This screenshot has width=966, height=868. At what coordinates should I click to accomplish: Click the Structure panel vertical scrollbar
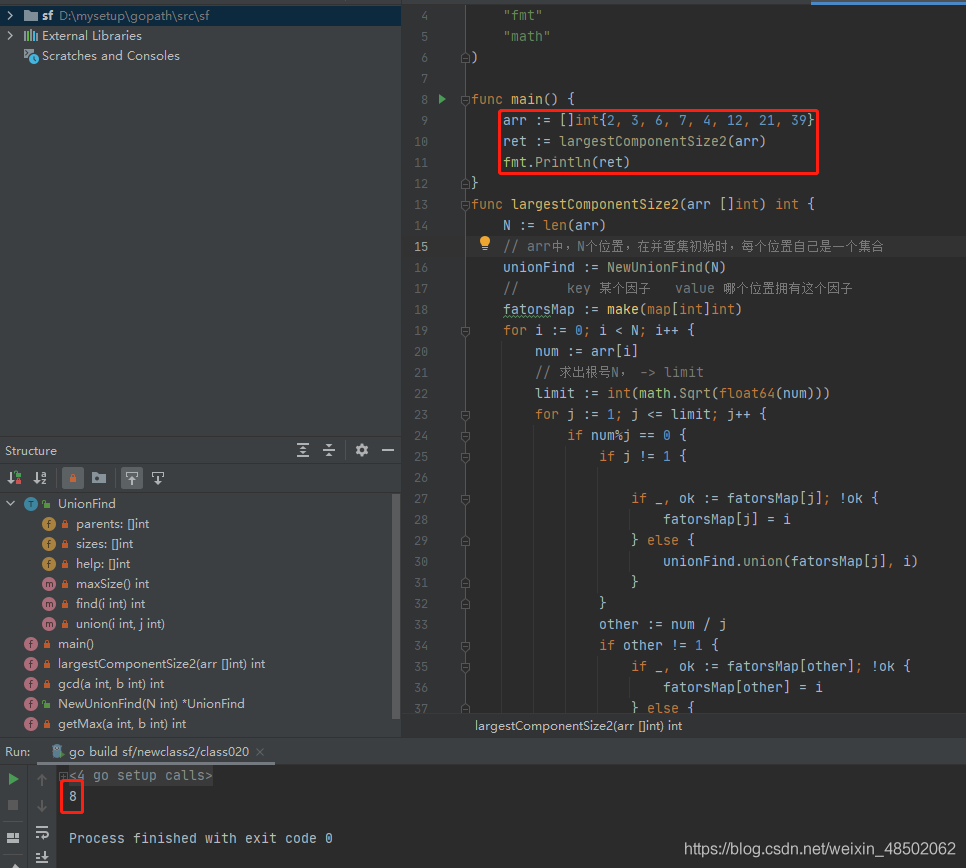396,606
